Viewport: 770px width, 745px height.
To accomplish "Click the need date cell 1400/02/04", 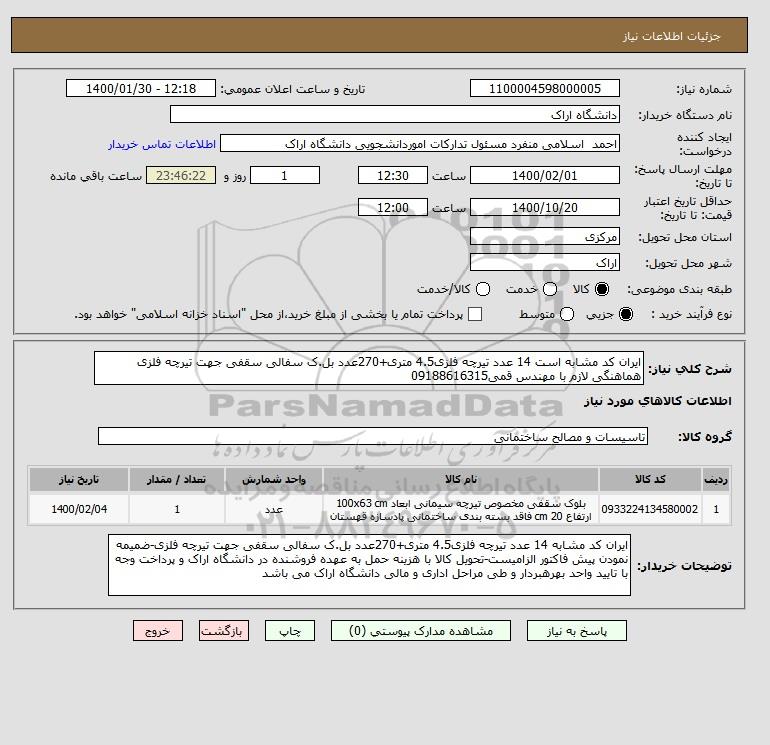I will pos(79,509).
